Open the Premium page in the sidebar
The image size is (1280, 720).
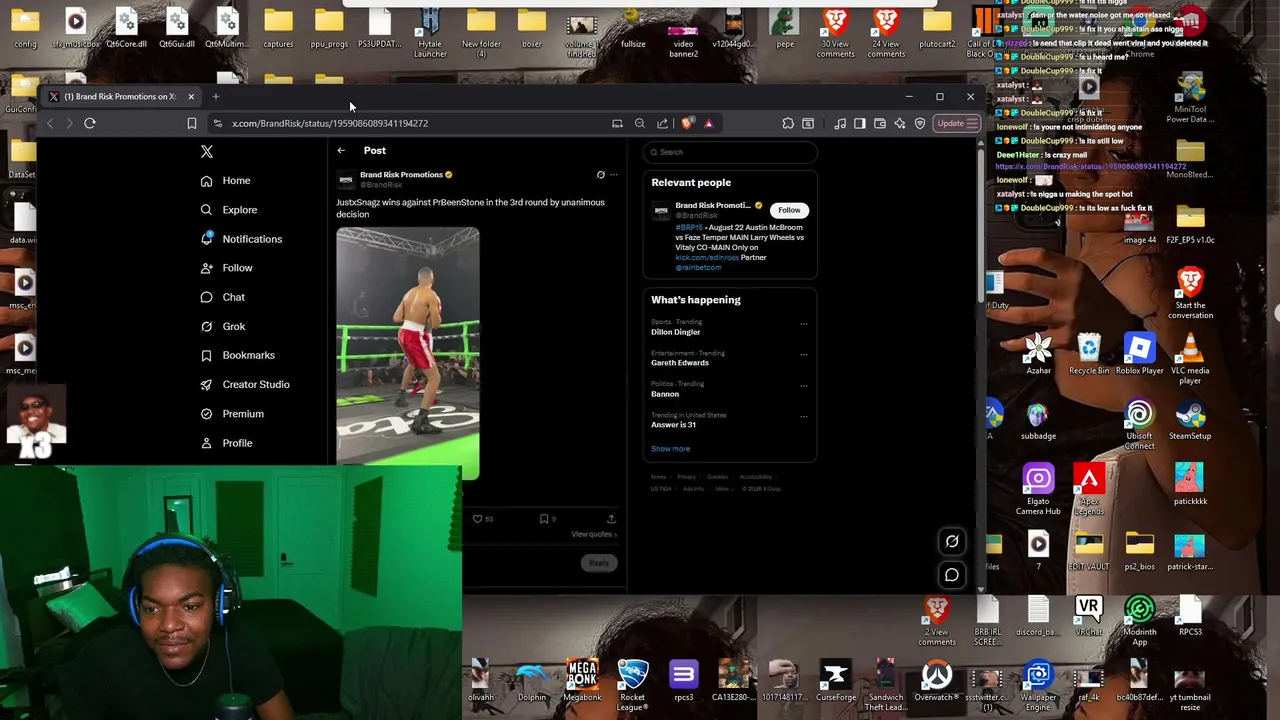232,414
